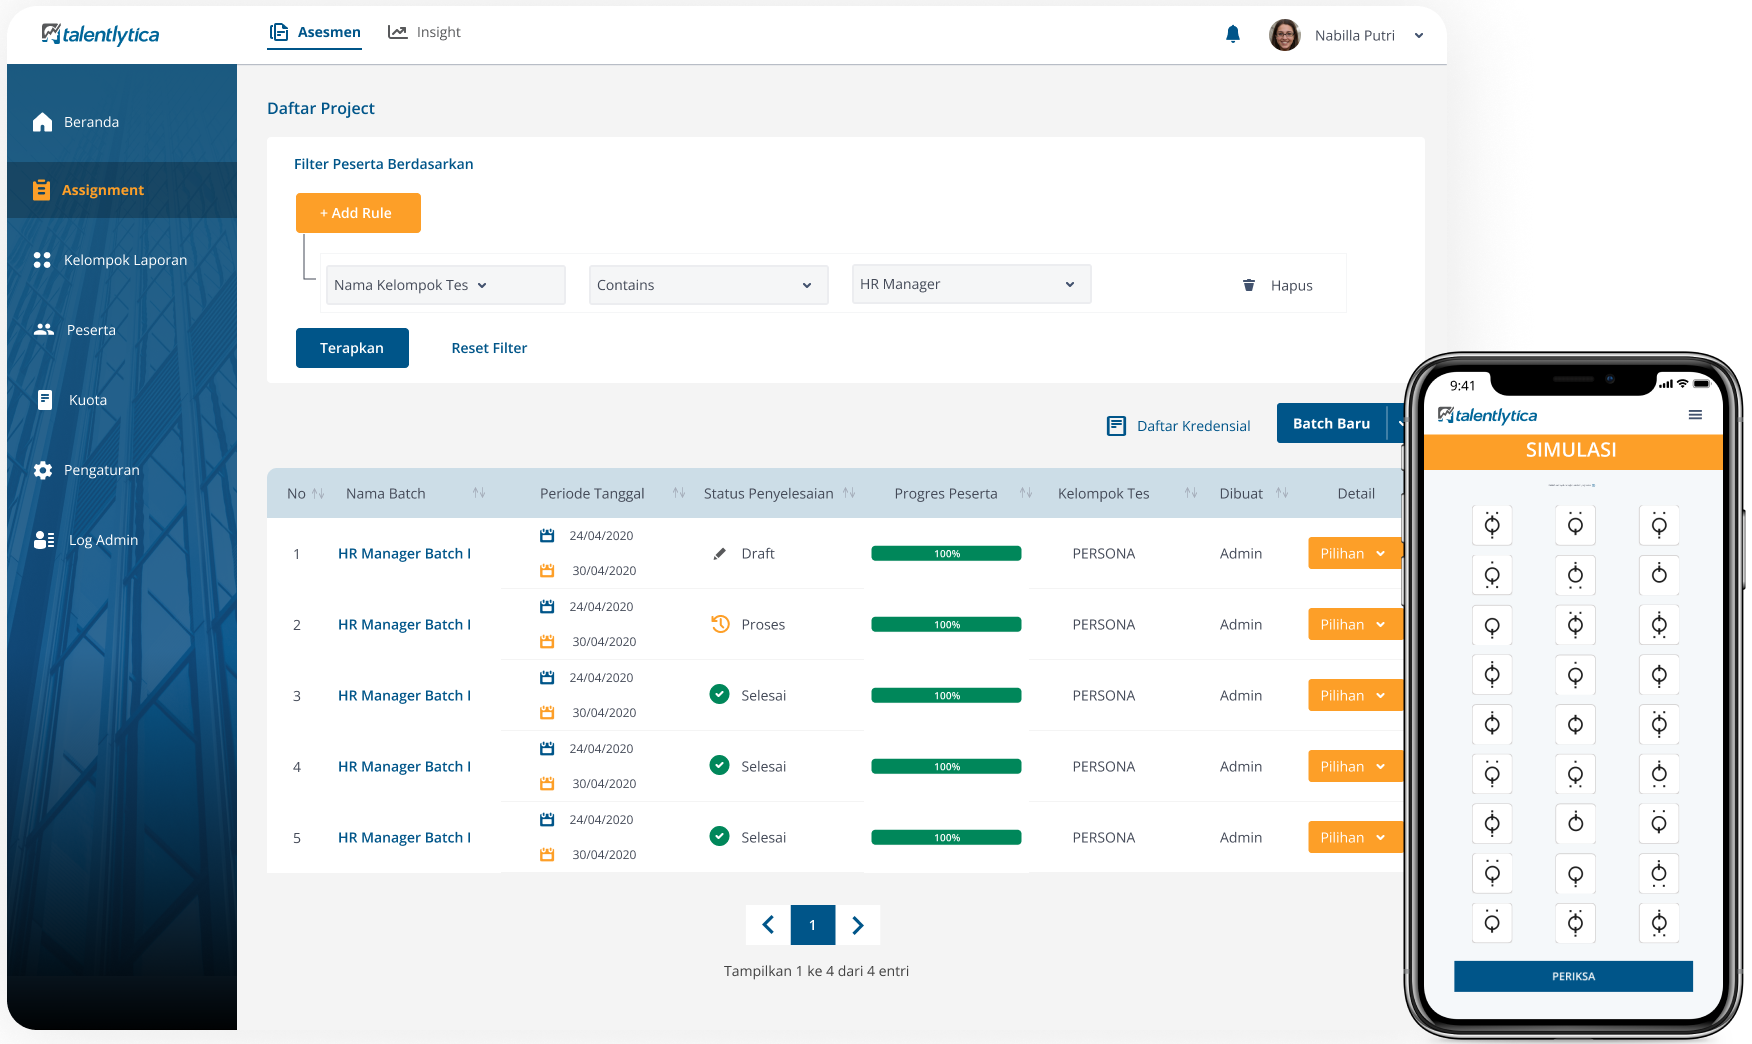Click the end date calendar icon in row 5
The image size is (1752, 1044).
(x=547, y=855)
